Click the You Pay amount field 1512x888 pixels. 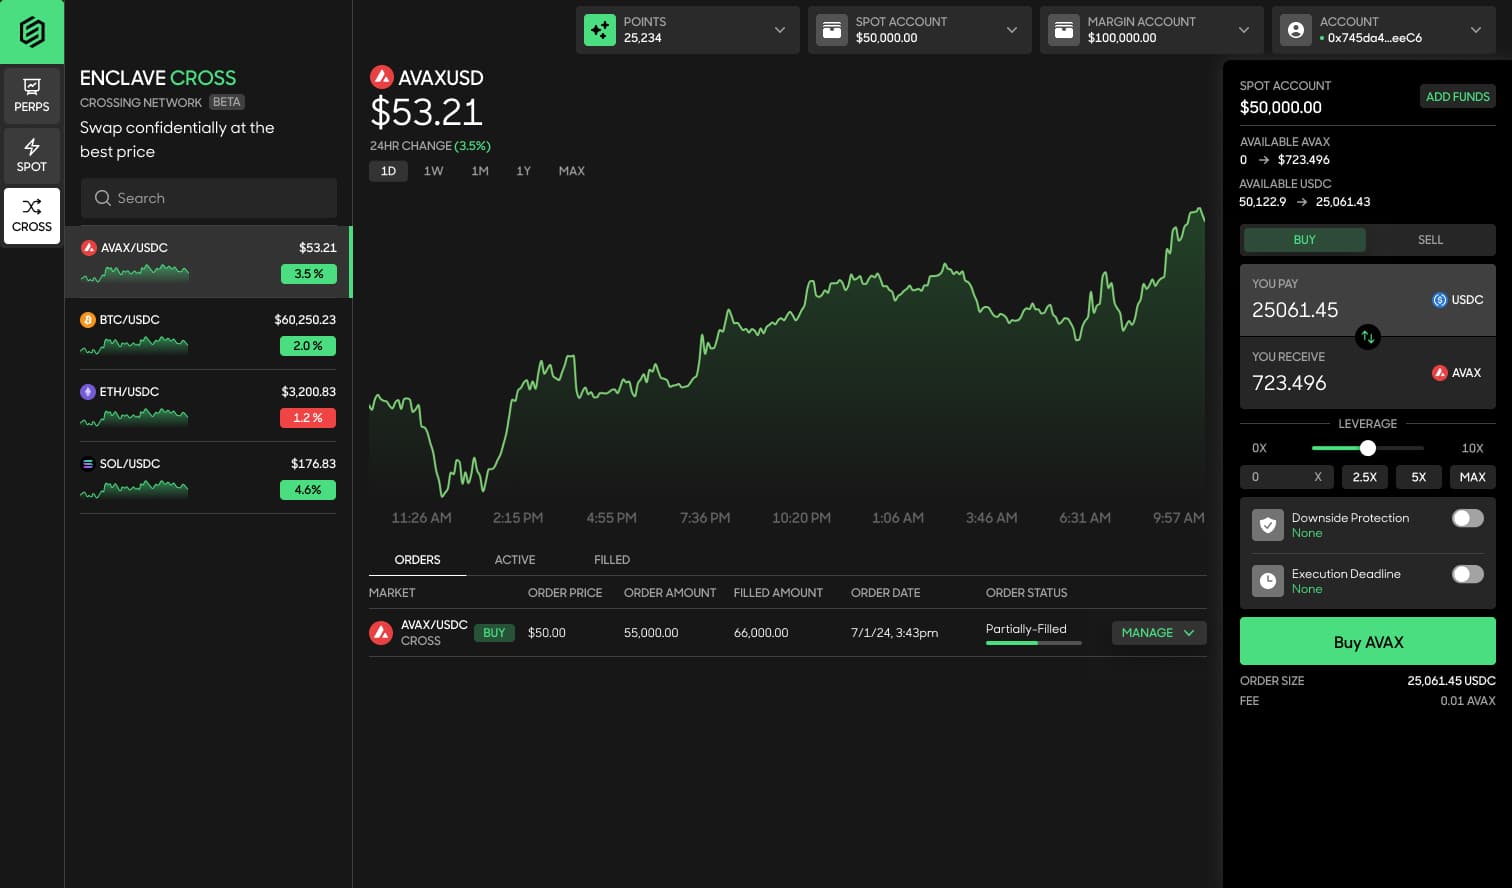(1368, 300)
